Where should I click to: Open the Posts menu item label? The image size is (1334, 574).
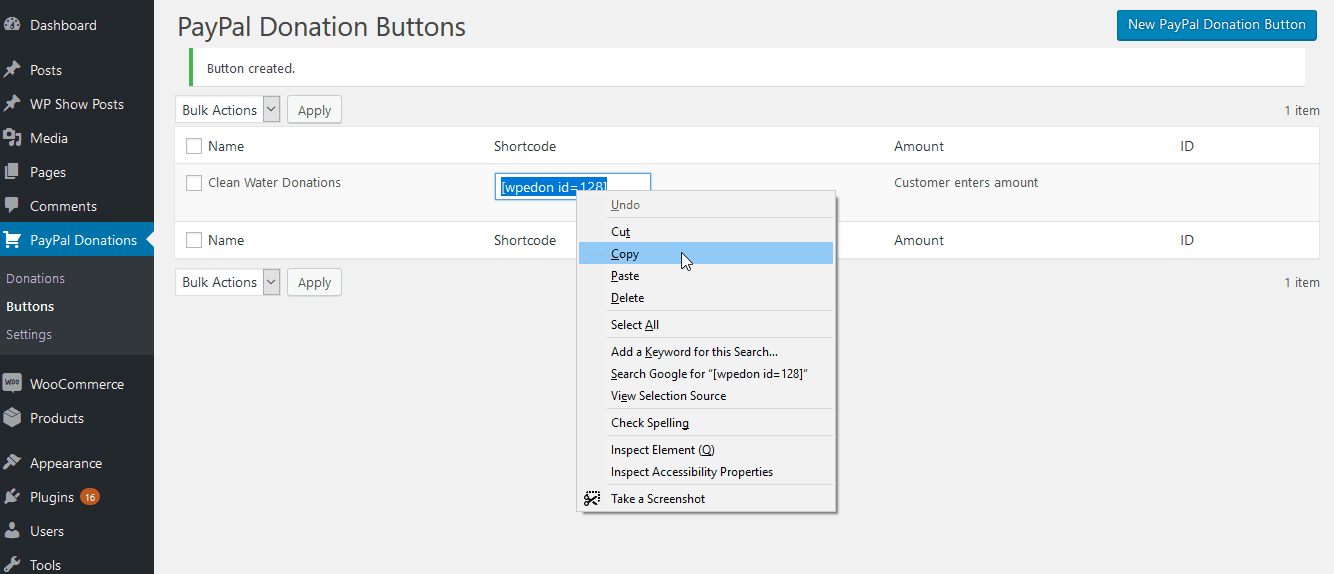(46, 70)
